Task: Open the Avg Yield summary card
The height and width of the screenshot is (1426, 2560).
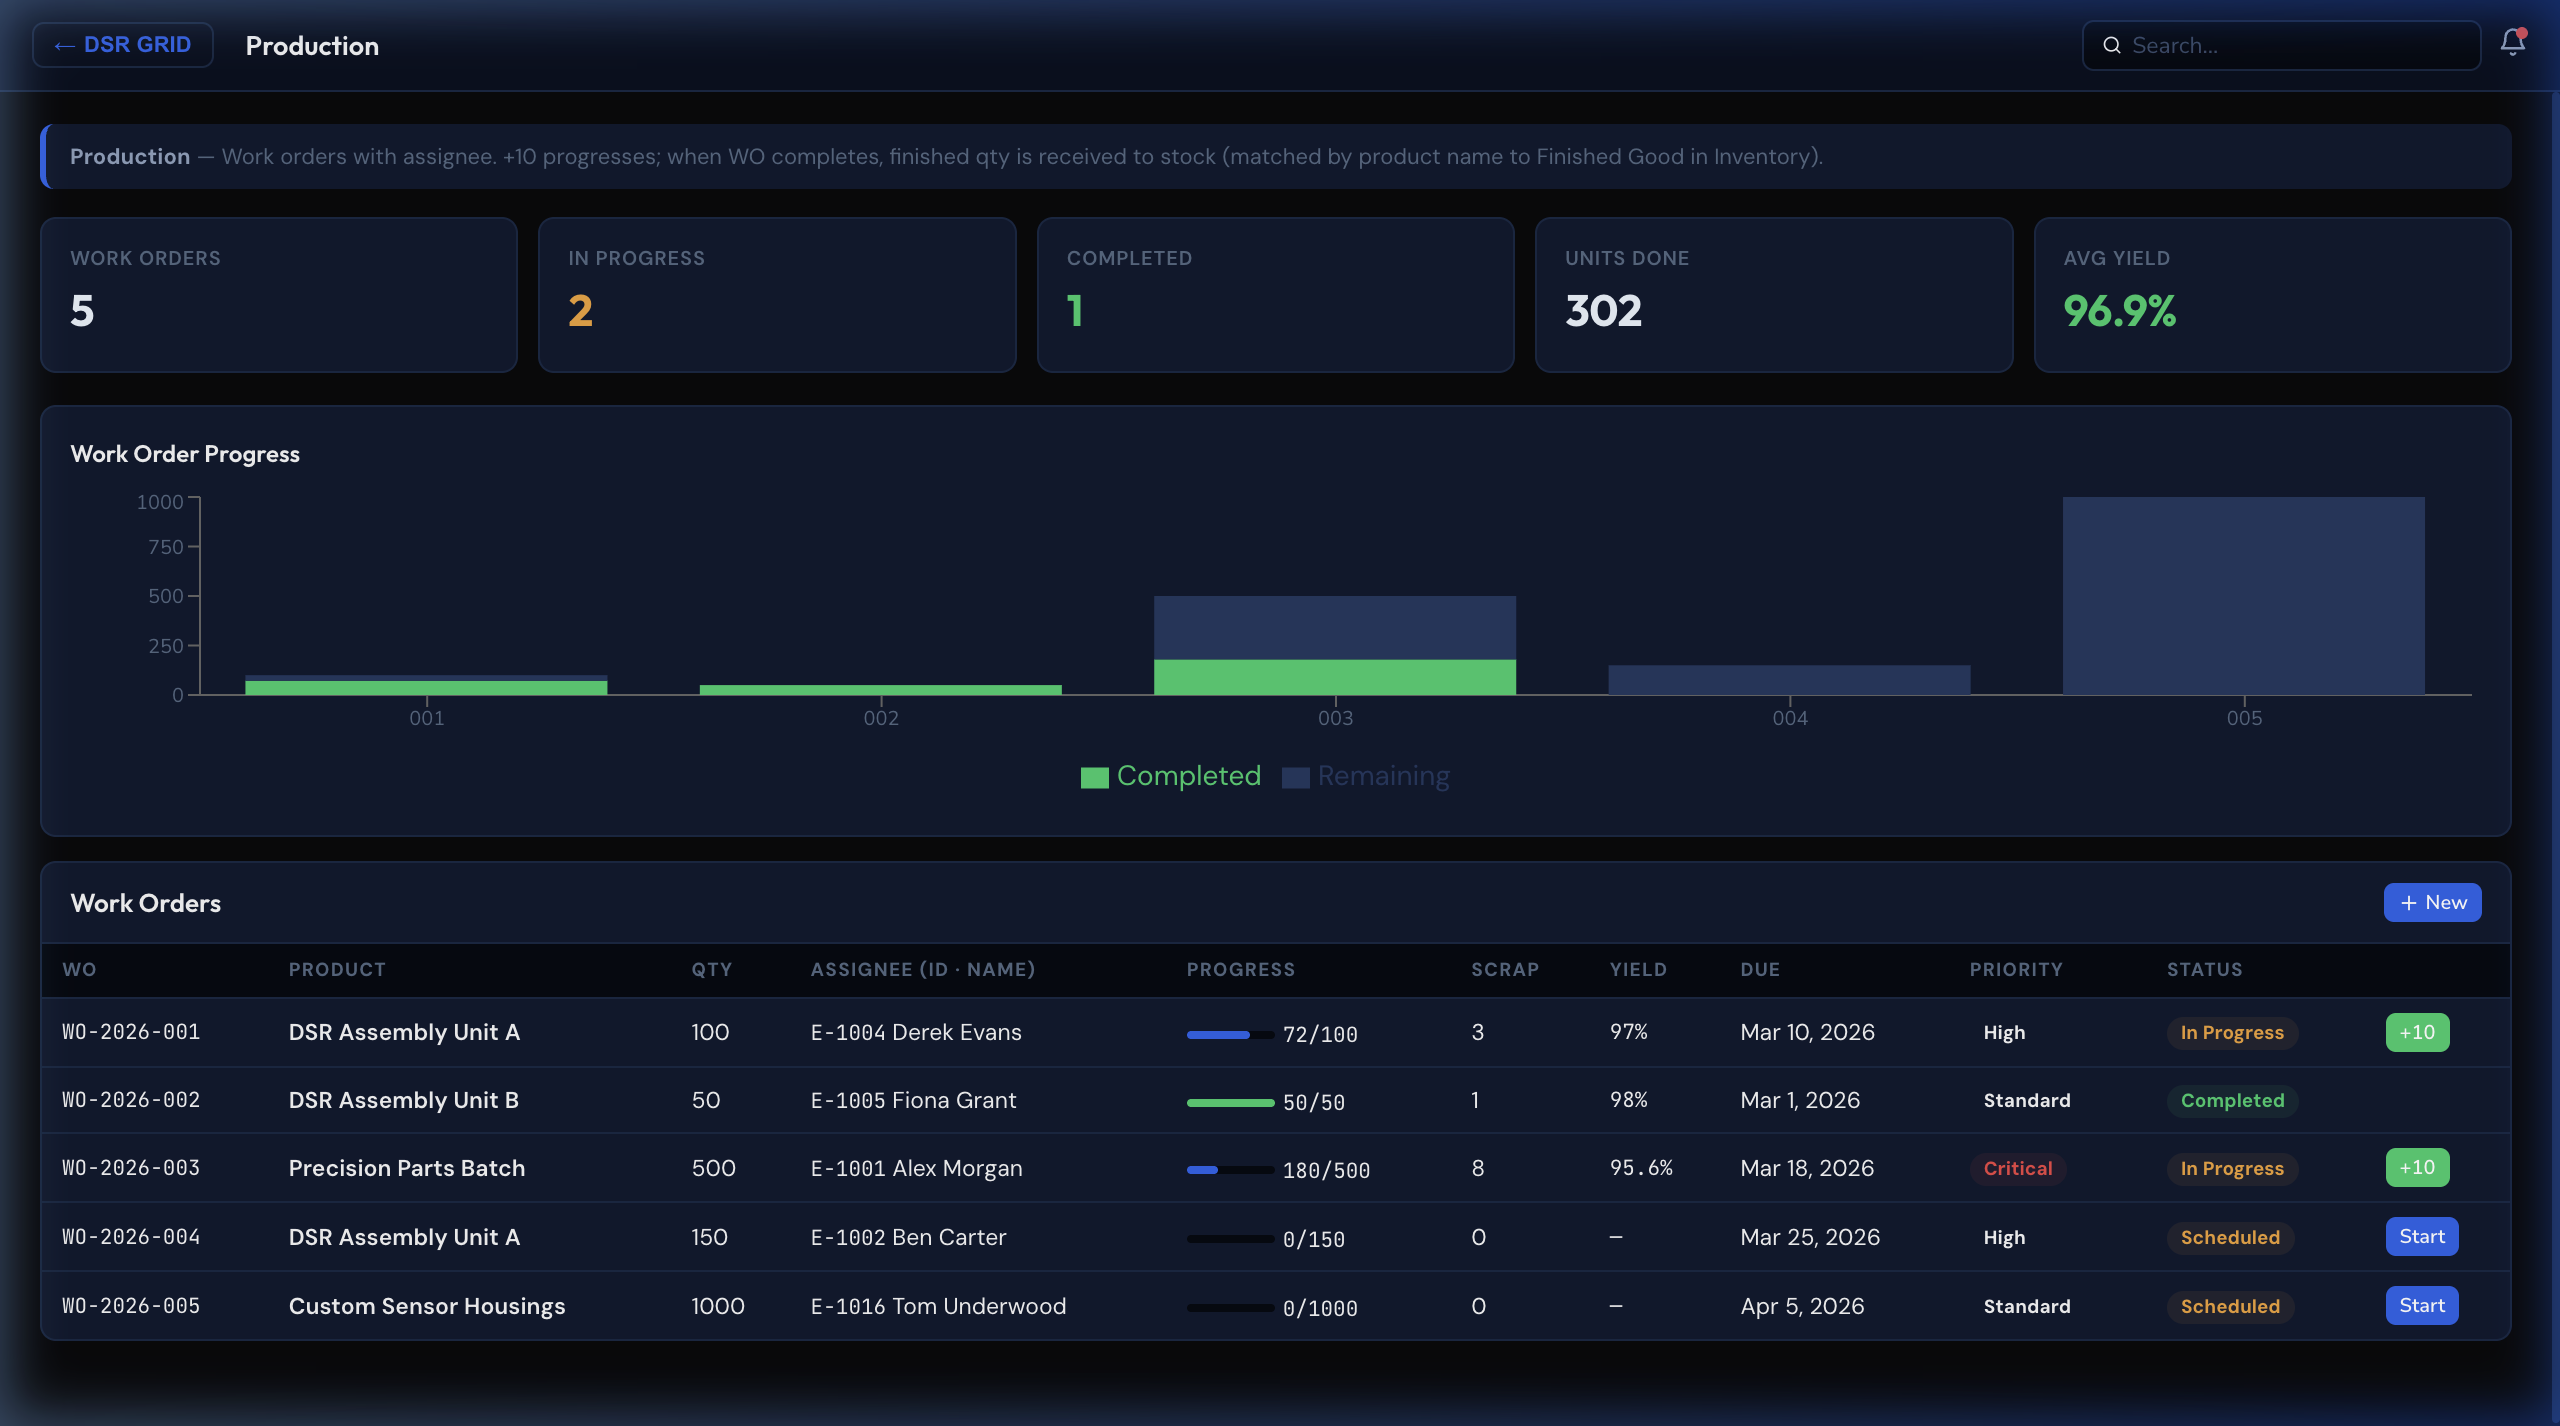Action: (x=2272, y=295)
